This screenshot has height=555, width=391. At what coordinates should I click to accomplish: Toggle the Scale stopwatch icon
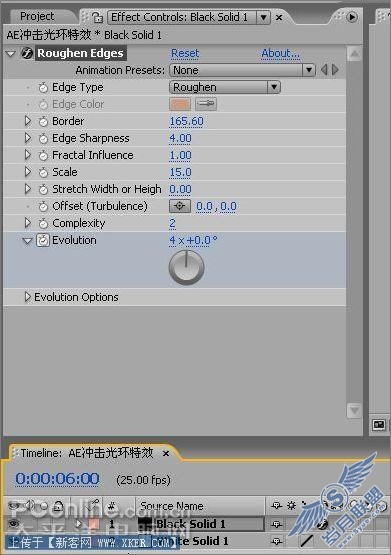tap(43, 172)
